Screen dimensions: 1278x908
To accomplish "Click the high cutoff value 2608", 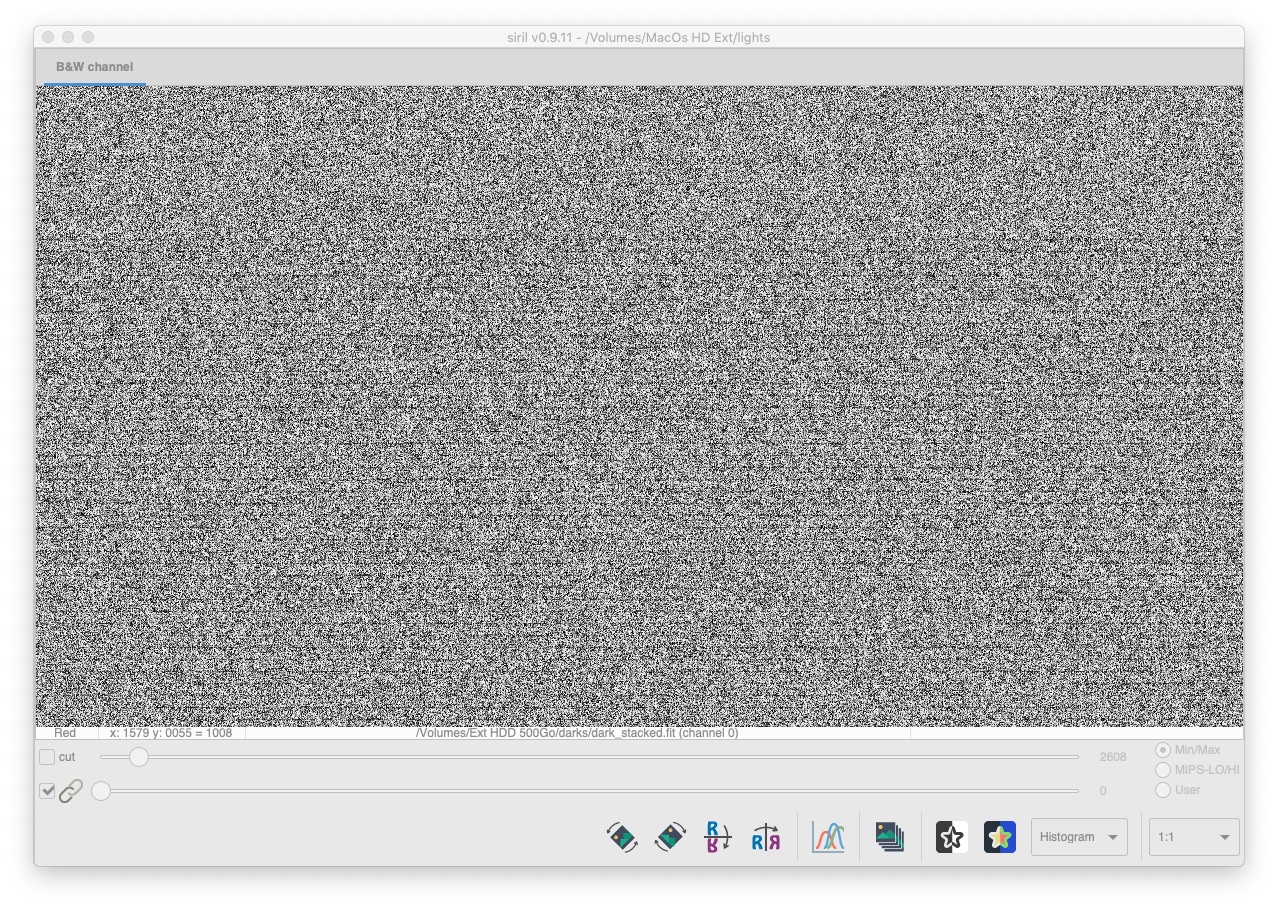I will click(x=1112, y=757).
